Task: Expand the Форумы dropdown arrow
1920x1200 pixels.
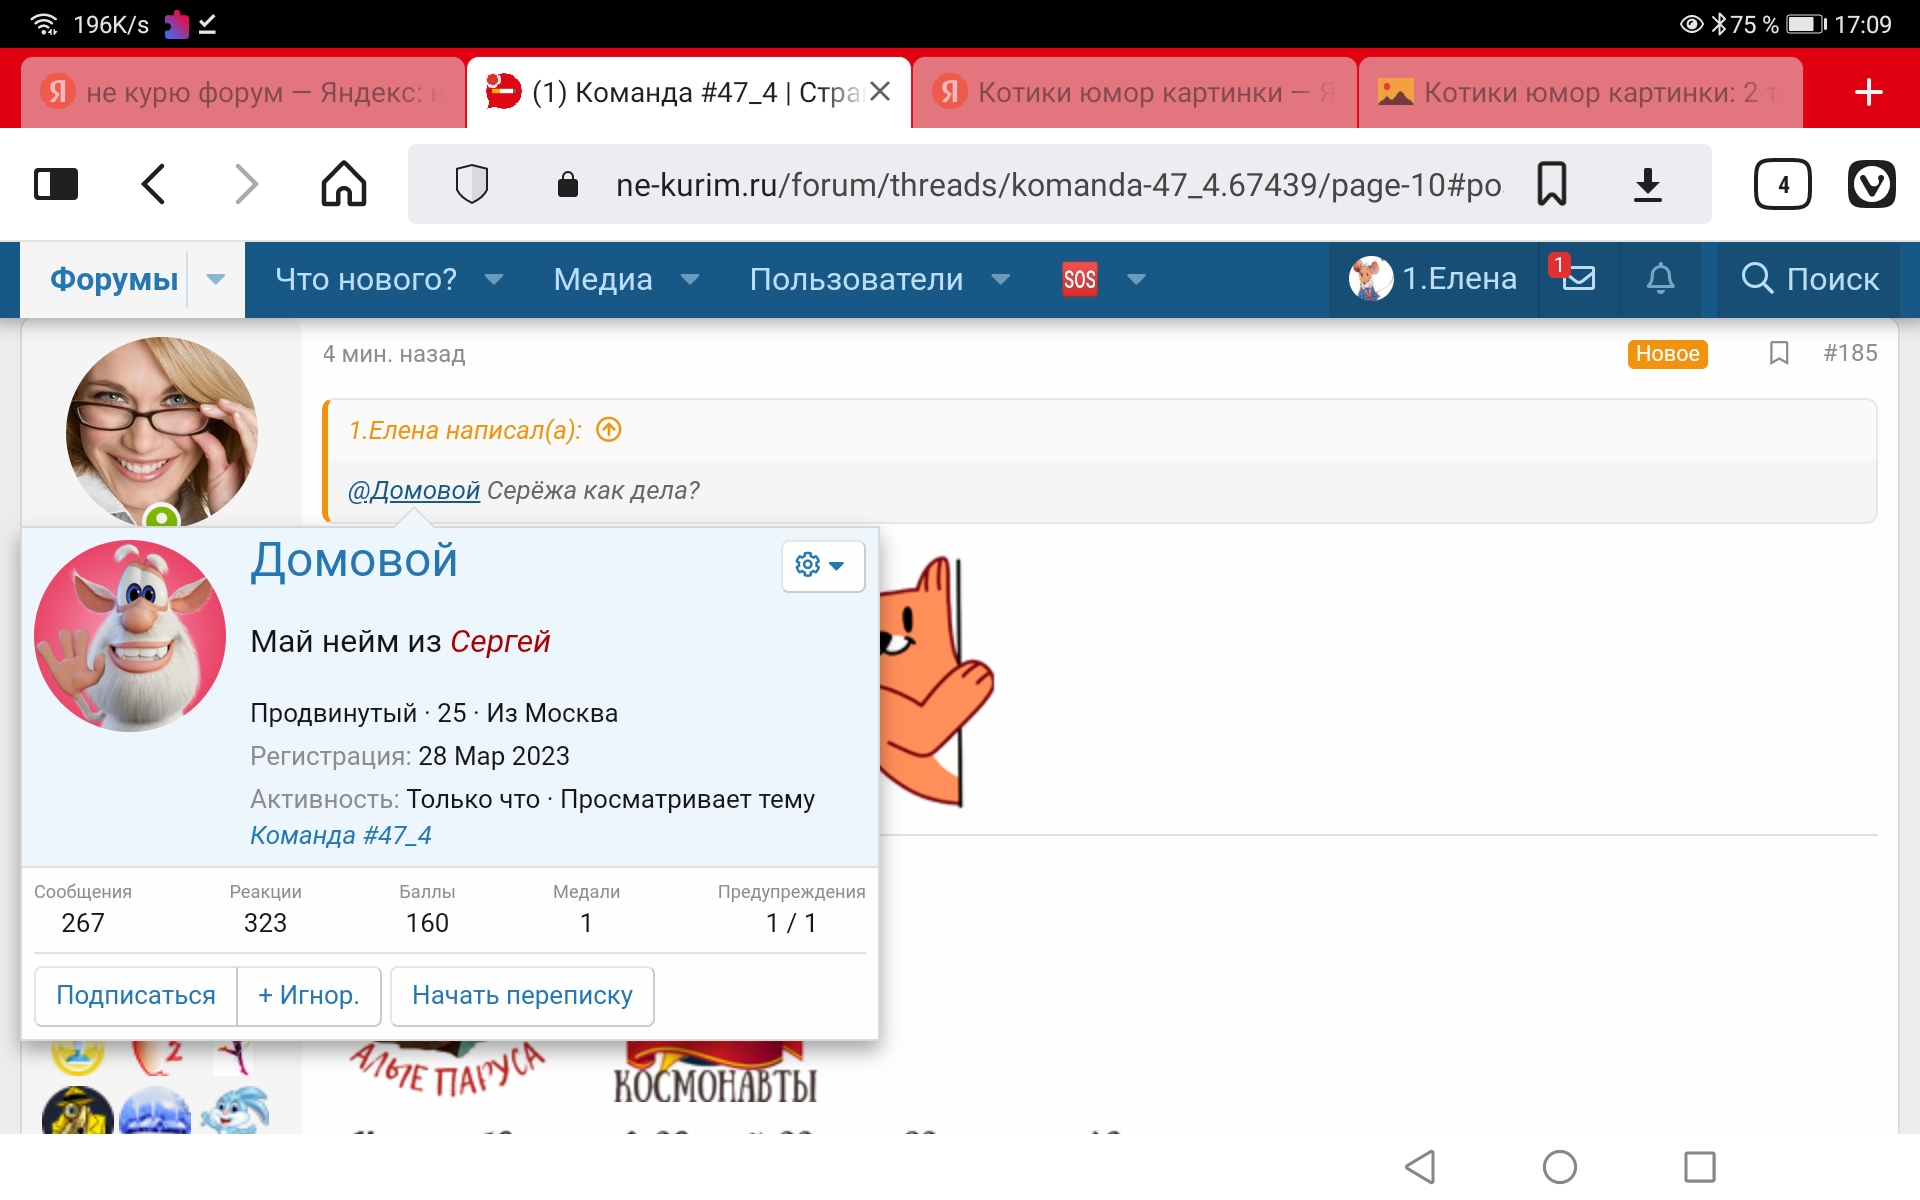Action: click(x=216, y=279)
